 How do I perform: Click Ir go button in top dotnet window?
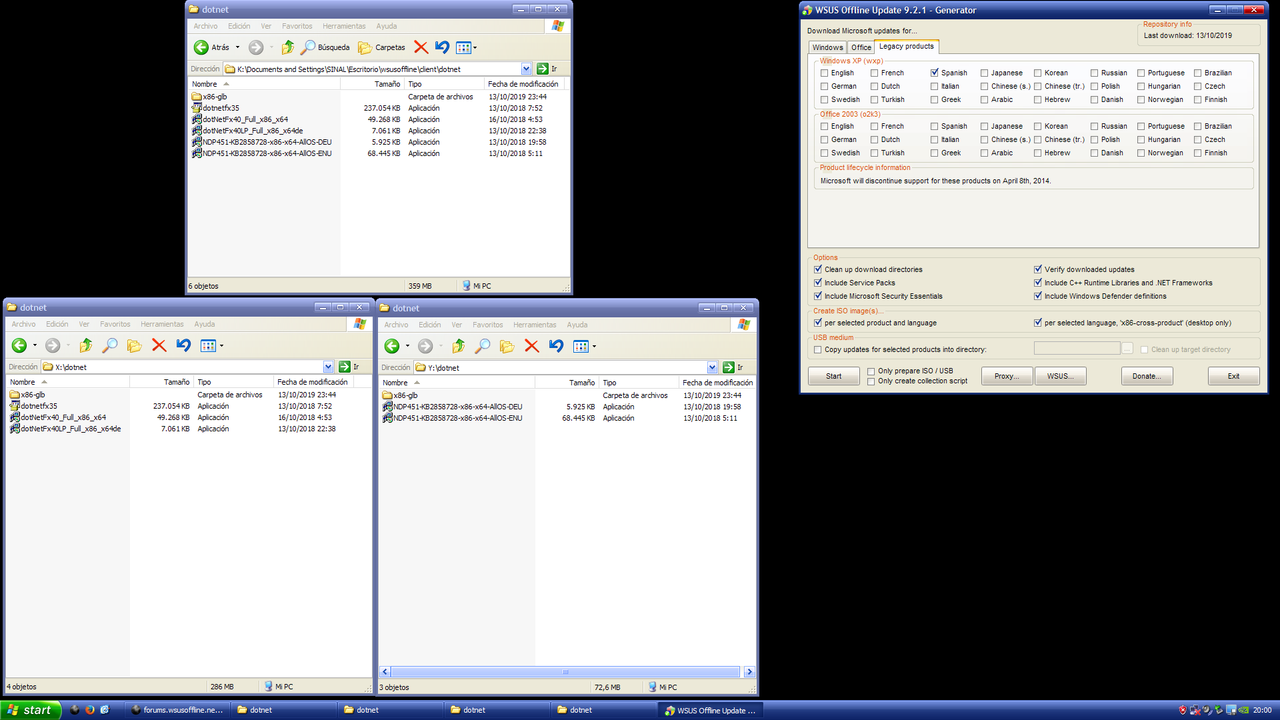(546, 69)
